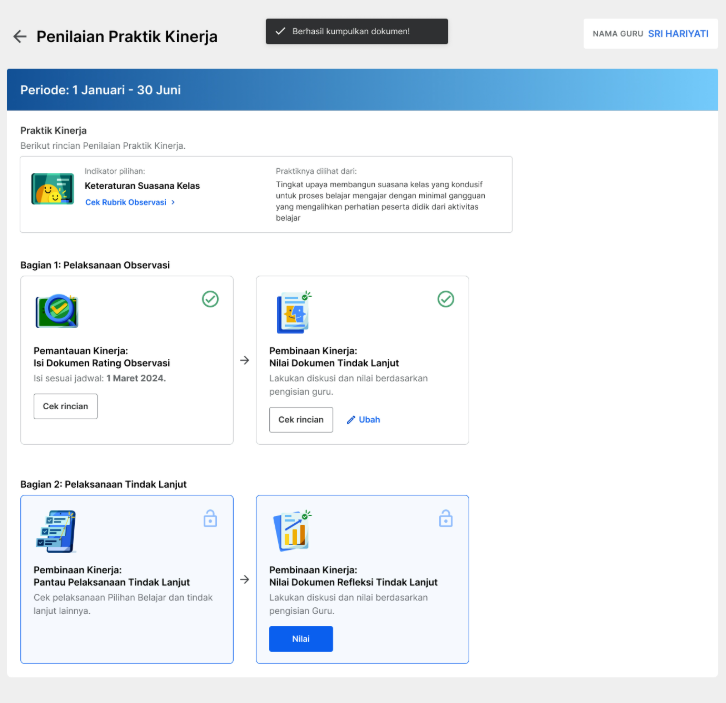Click arrow between Bagian 1 observation cards
Image resolution: width=726 pixels, height=703 pixels.
coord(244,360)
